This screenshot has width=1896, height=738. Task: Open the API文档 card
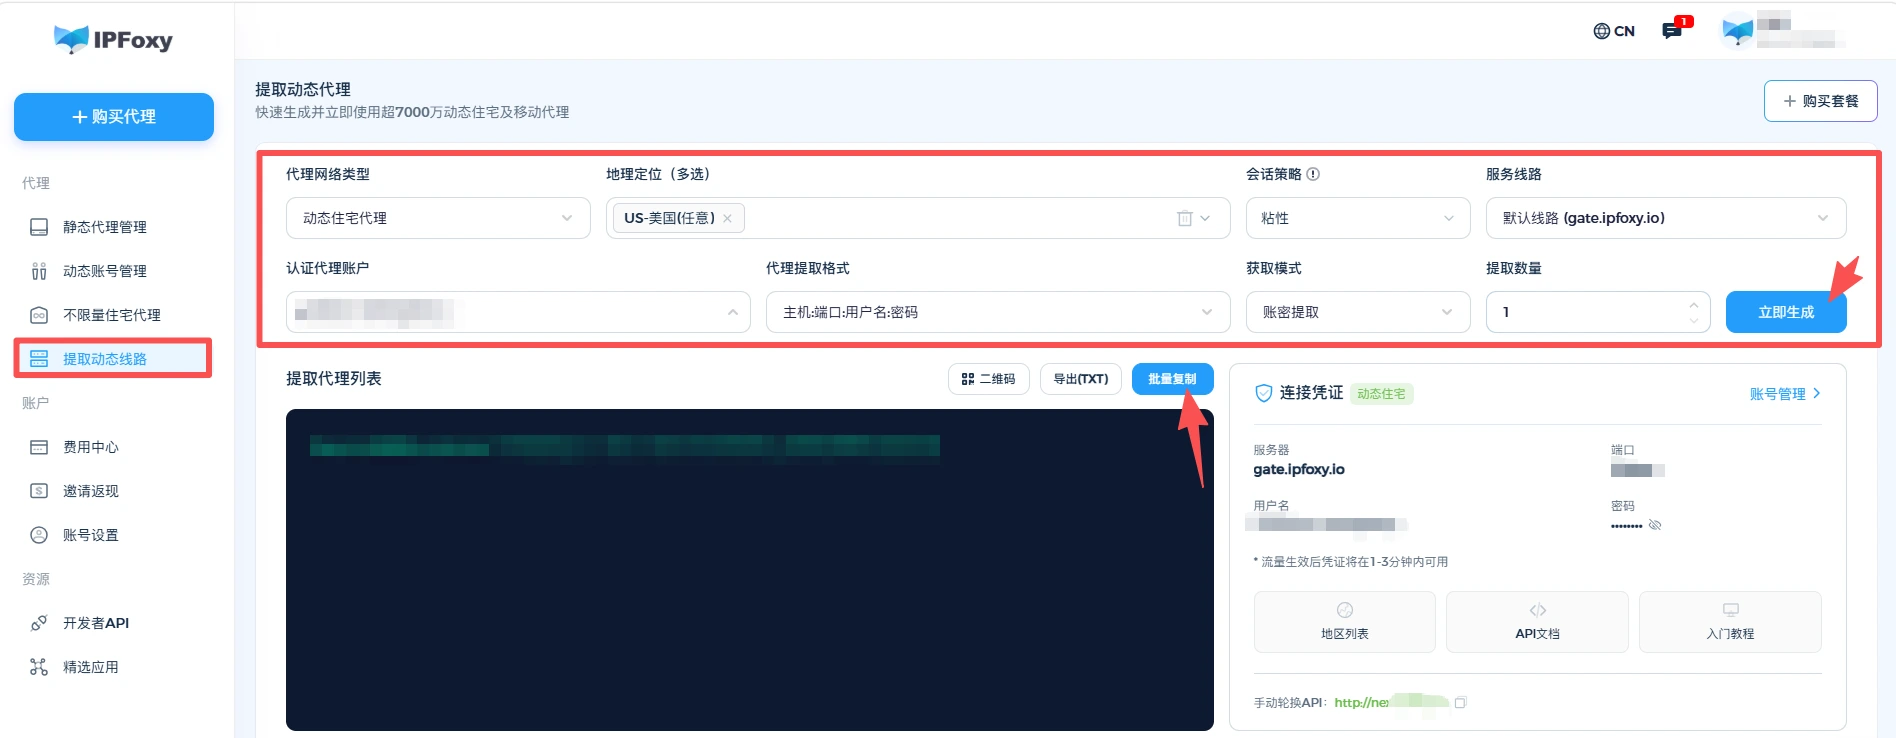coord(1538,622)
